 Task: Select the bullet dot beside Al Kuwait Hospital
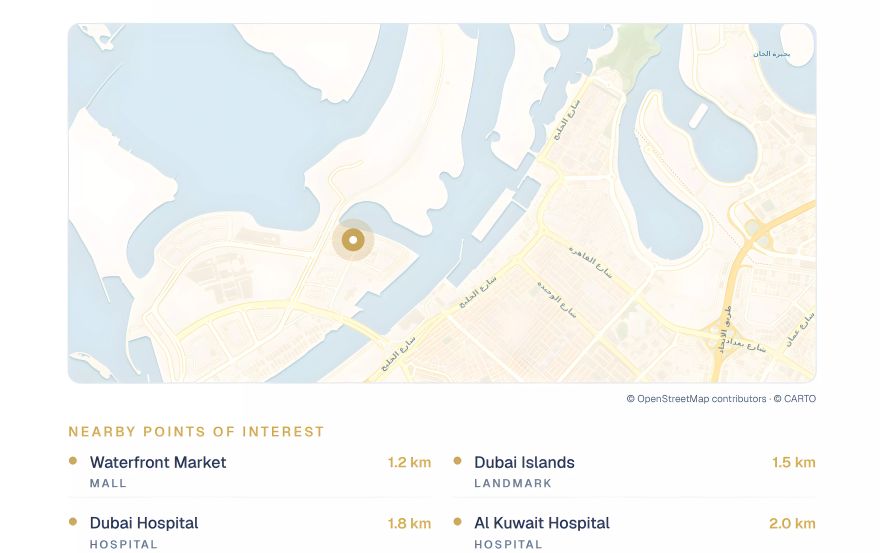457,522
